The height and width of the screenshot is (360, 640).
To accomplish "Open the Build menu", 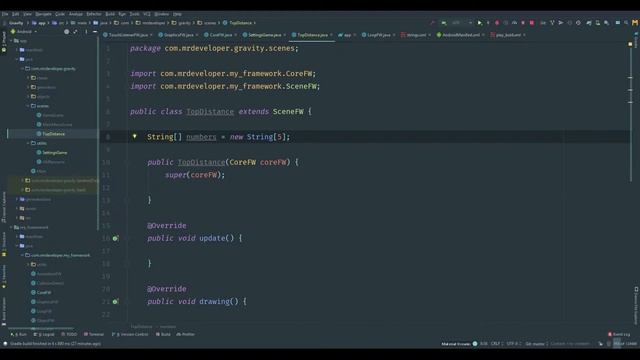I will tap(110, 14).
